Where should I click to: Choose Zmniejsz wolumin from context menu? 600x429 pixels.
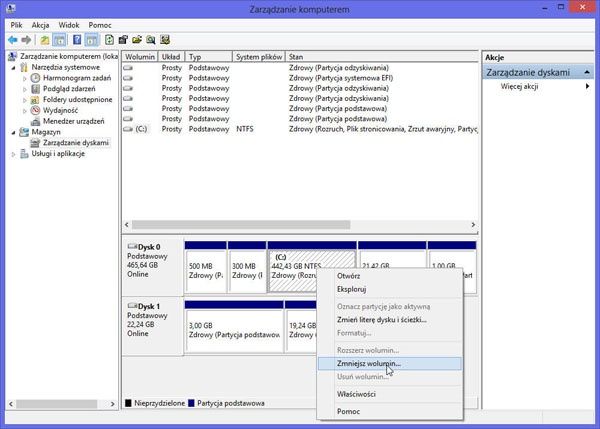tap(390, 364)
